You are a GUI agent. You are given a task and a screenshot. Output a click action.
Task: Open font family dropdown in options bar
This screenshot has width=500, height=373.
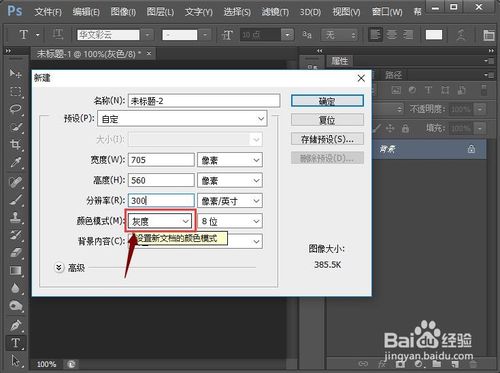pyautogui.click(x=147, y=35)
